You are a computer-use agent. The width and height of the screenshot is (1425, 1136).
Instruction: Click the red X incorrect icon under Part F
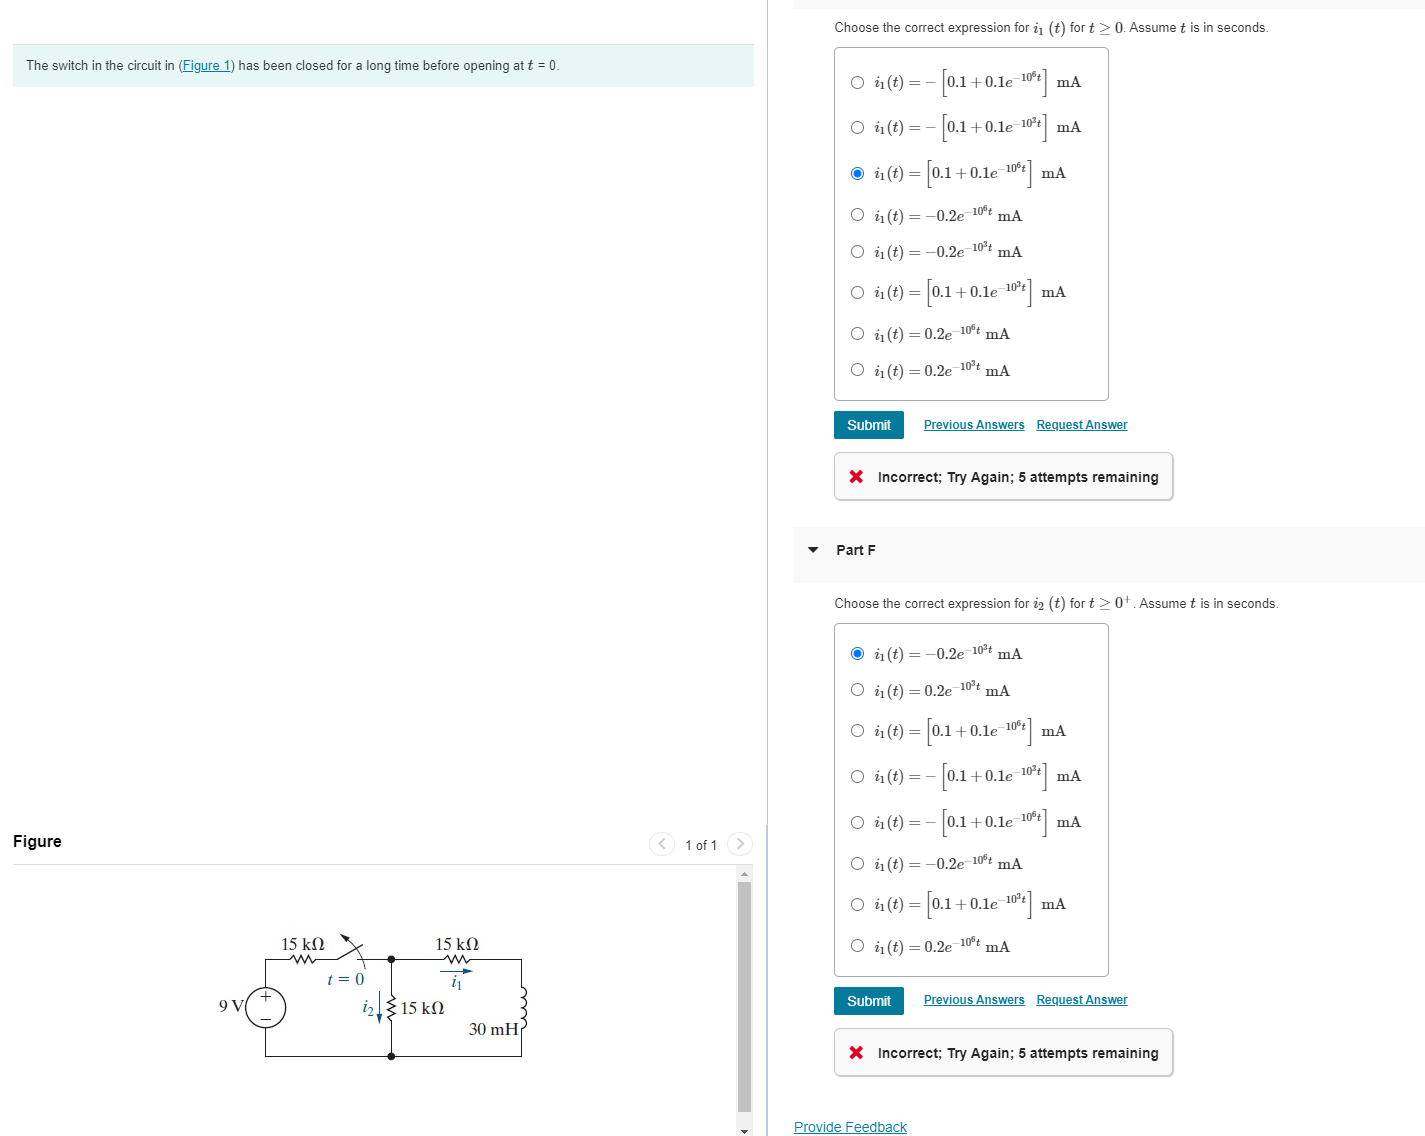[x=857, y=1052]
